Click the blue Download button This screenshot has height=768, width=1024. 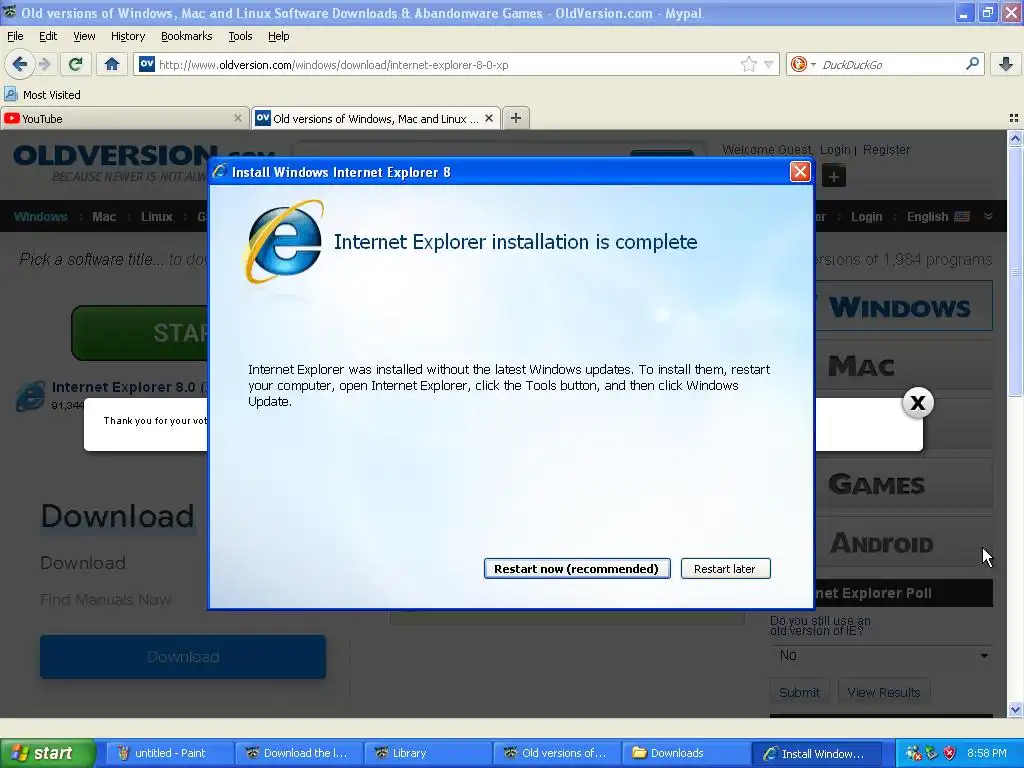pos(183,657)
